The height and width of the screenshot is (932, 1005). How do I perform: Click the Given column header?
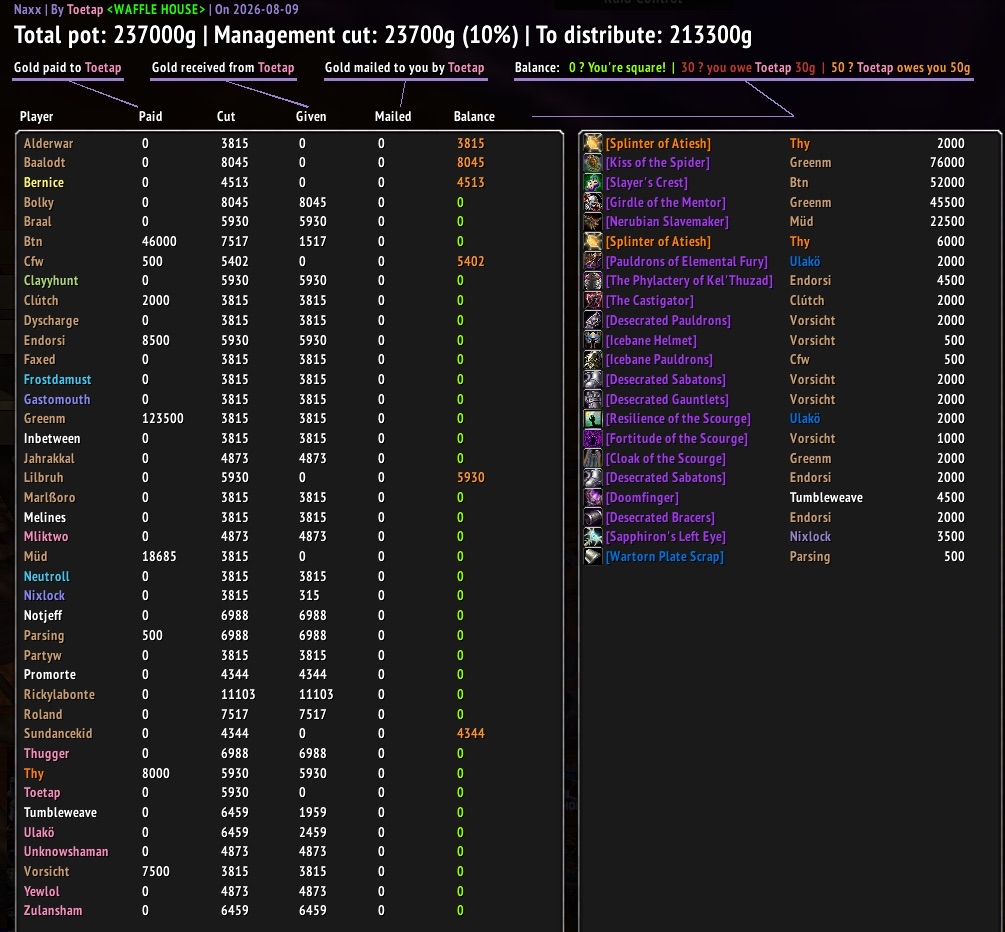(x=311, y=117)
